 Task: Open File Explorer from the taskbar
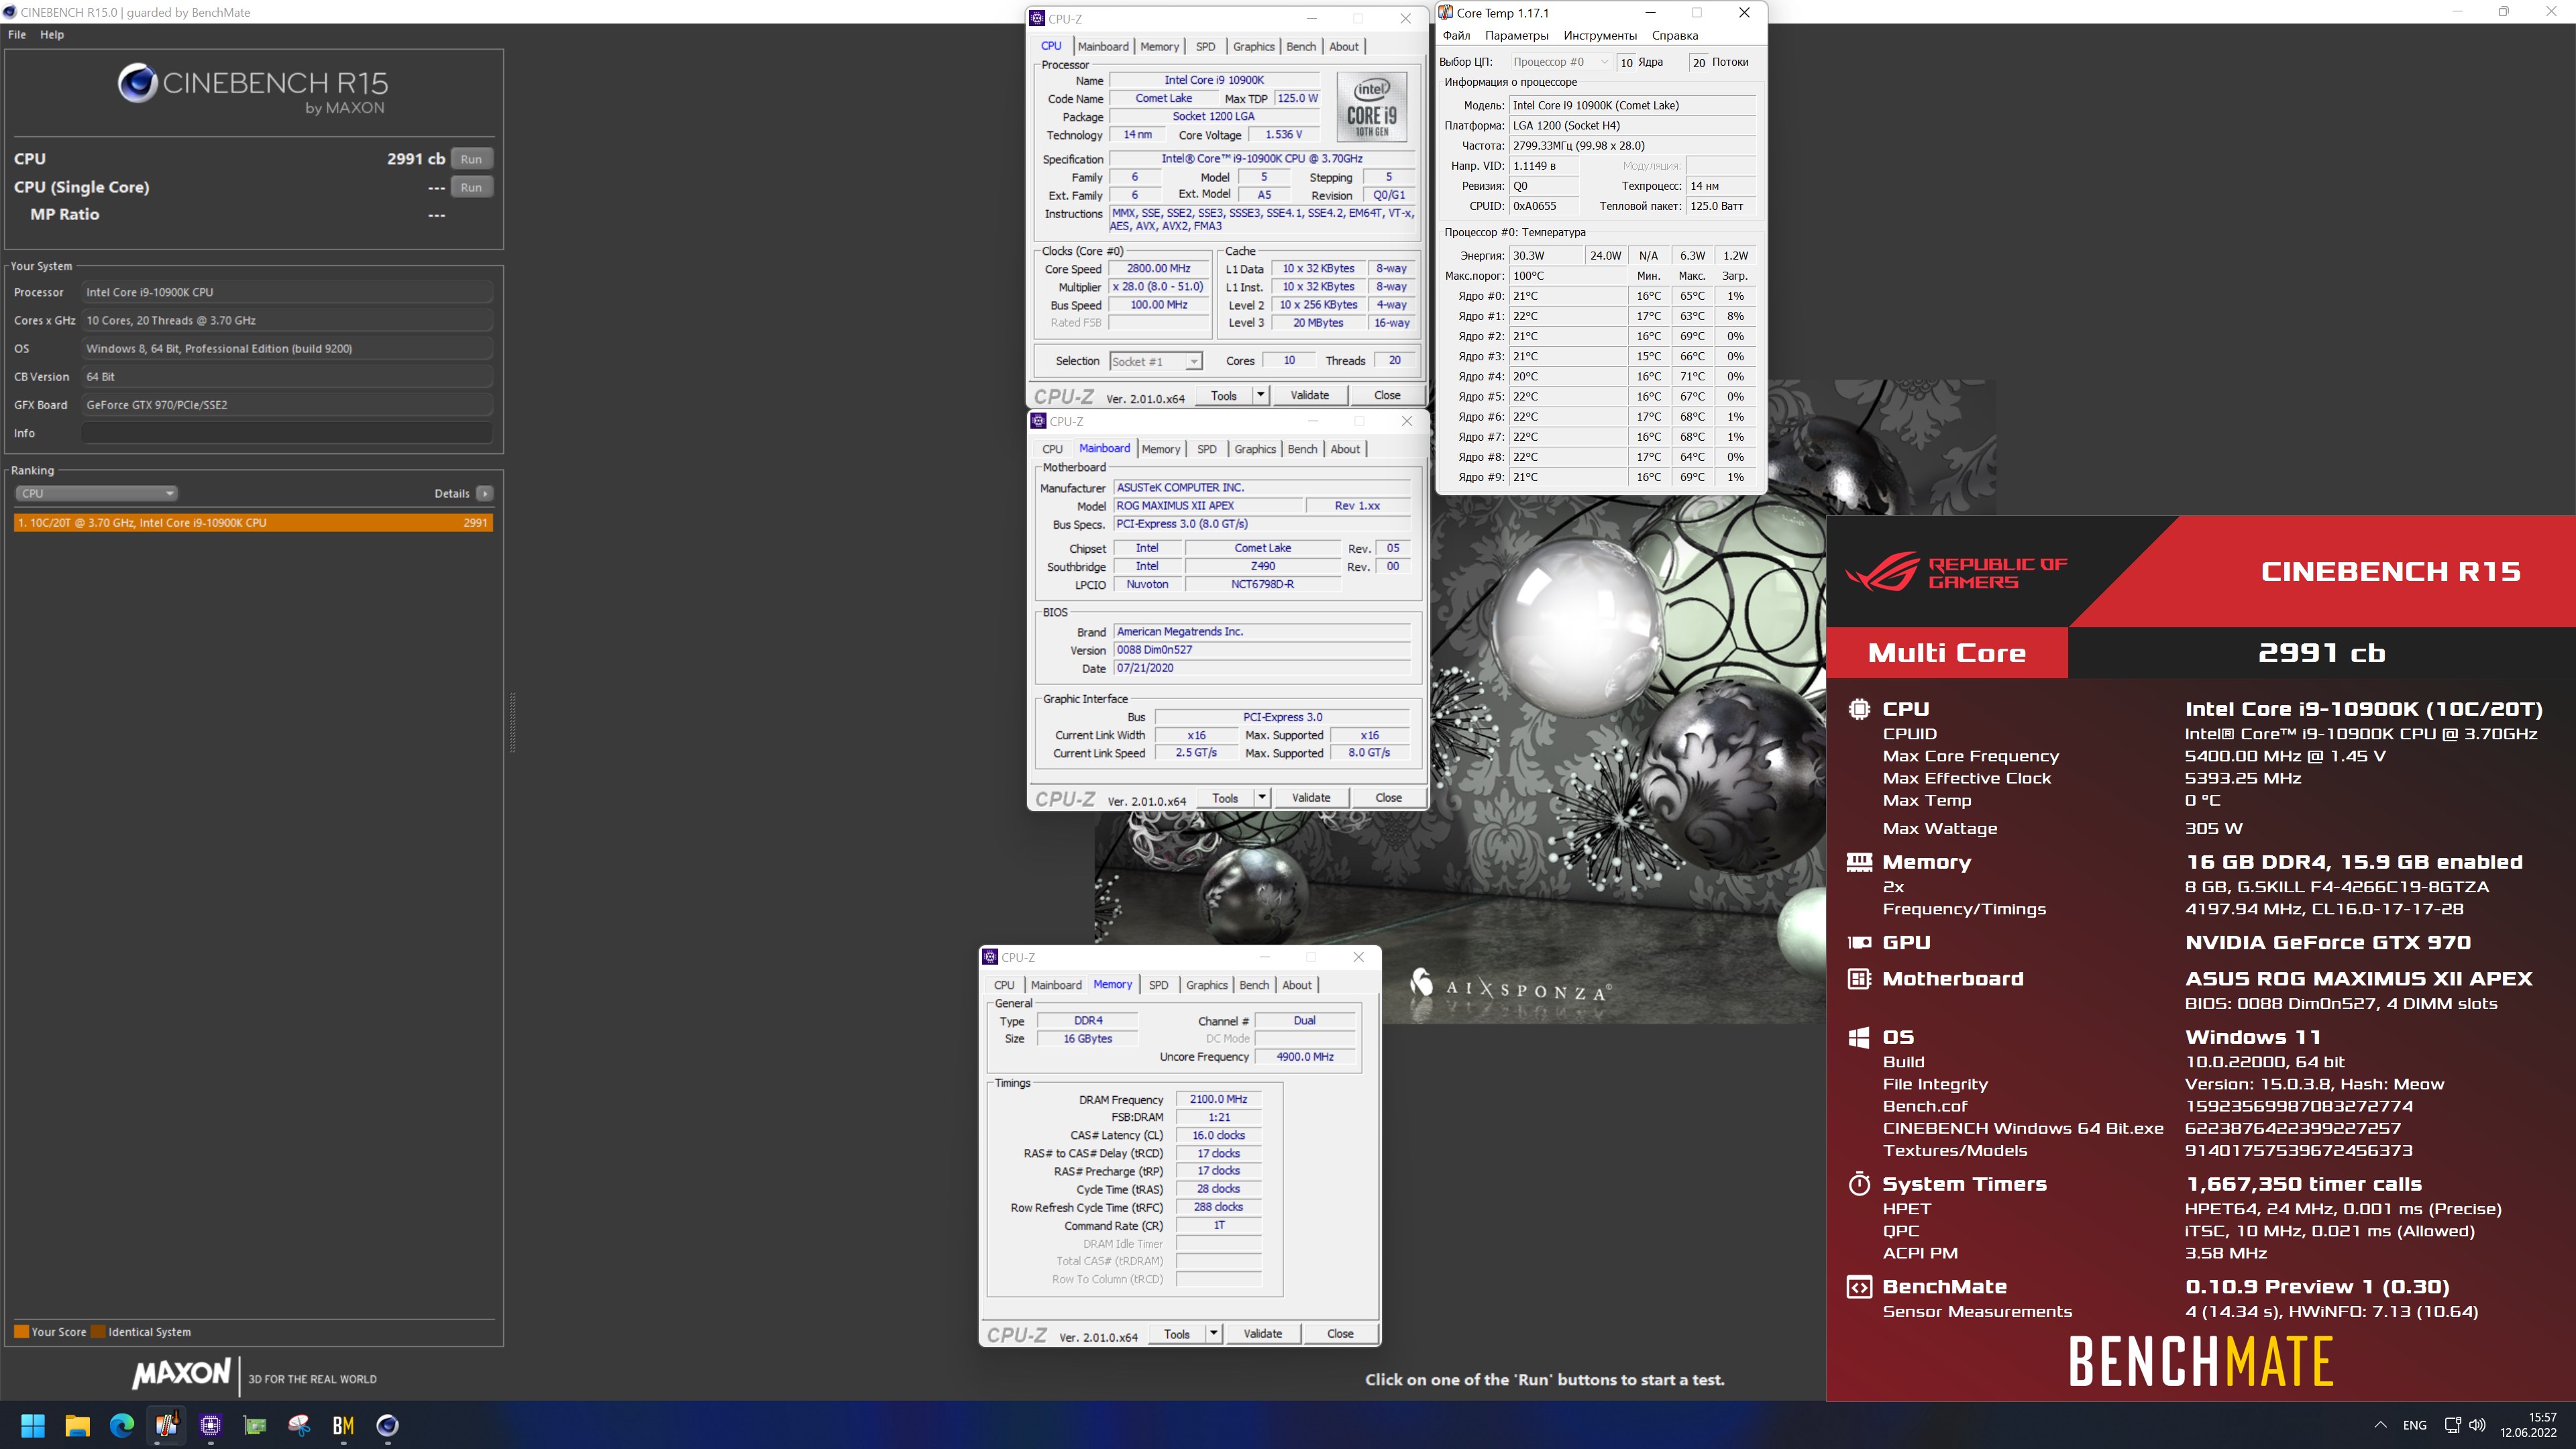tap(77, 1425)
